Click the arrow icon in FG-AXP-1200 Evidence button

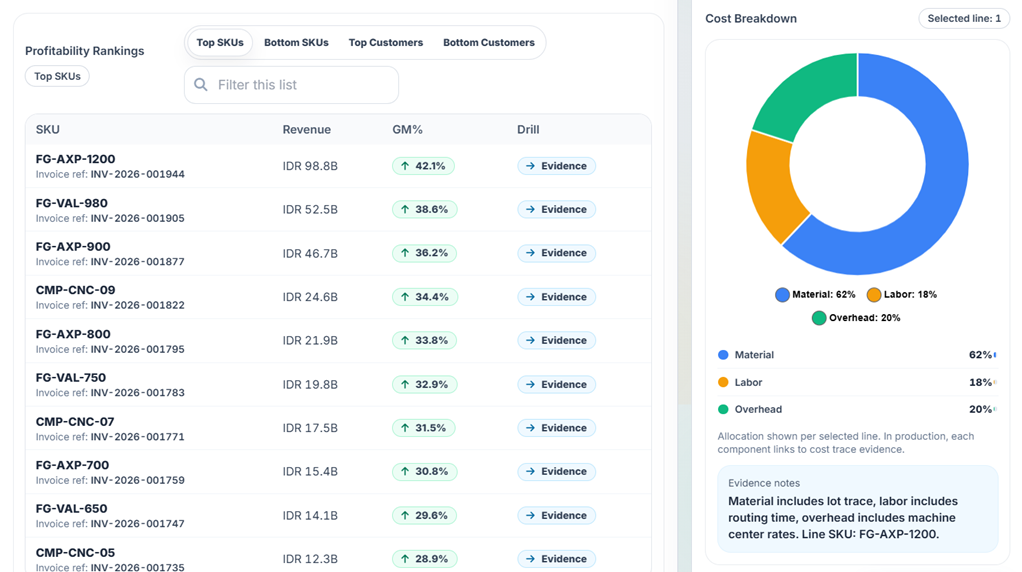[530, 166]
